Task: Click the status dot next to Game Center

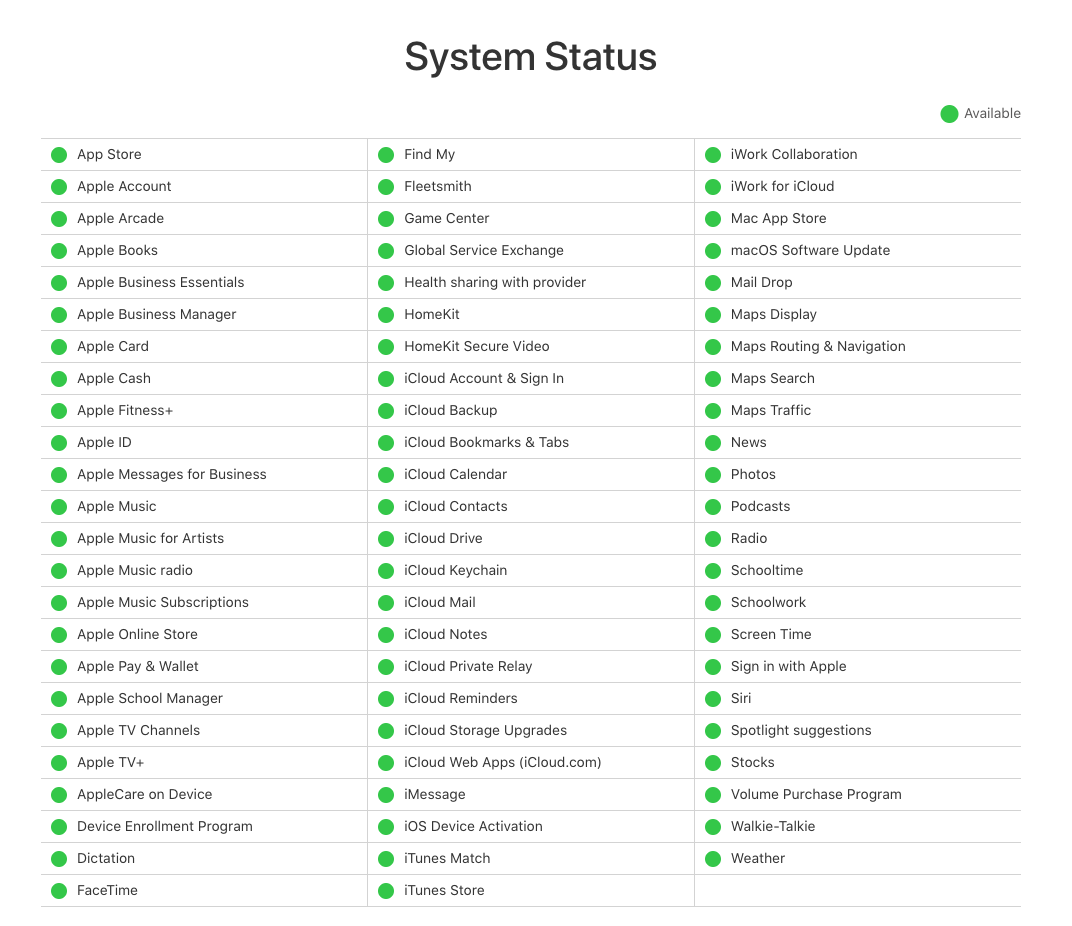Action: point(386,219)
